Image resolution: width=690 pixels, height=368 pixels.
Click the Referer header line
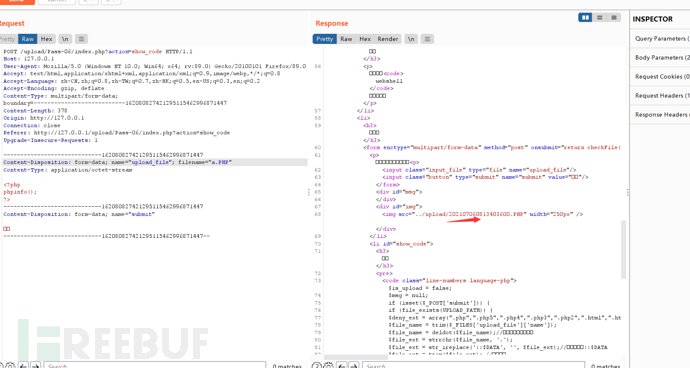coord(117,132)
